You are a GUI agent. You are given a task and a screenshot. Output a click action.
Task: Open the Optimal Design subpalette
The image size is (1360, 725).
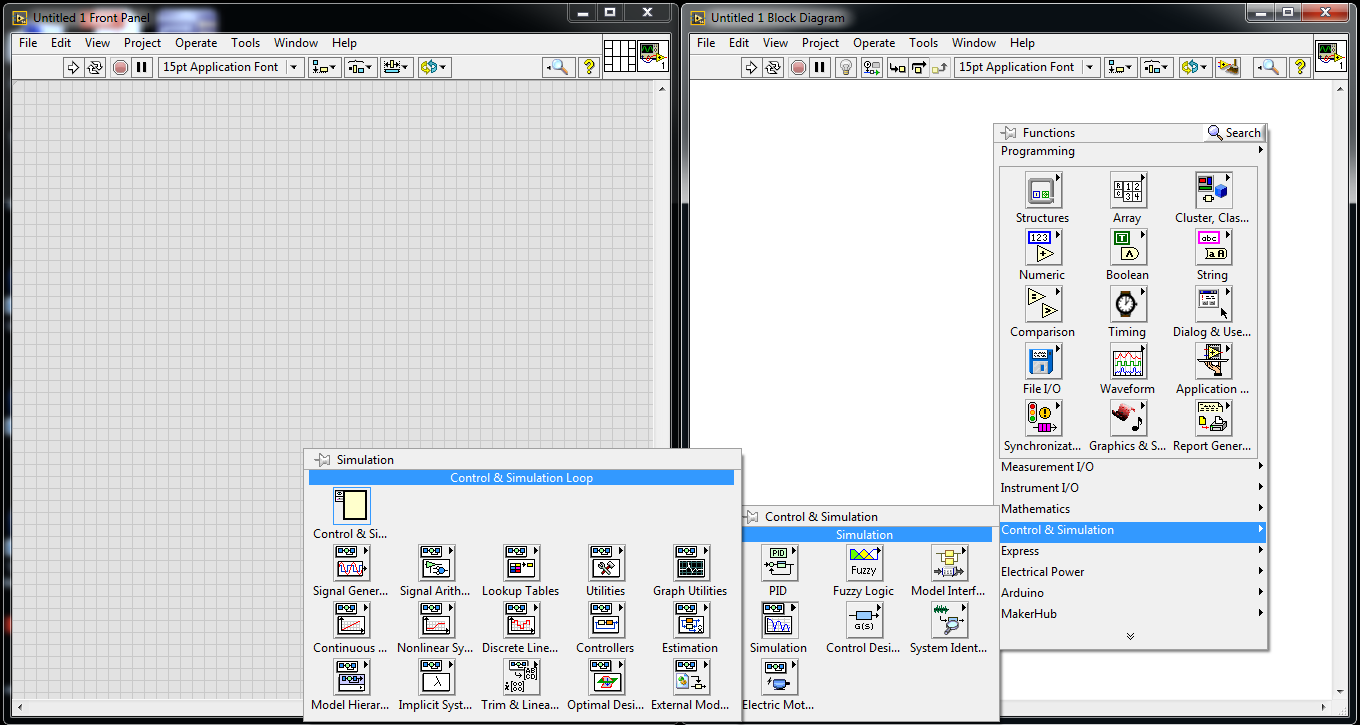pos(606,678)
